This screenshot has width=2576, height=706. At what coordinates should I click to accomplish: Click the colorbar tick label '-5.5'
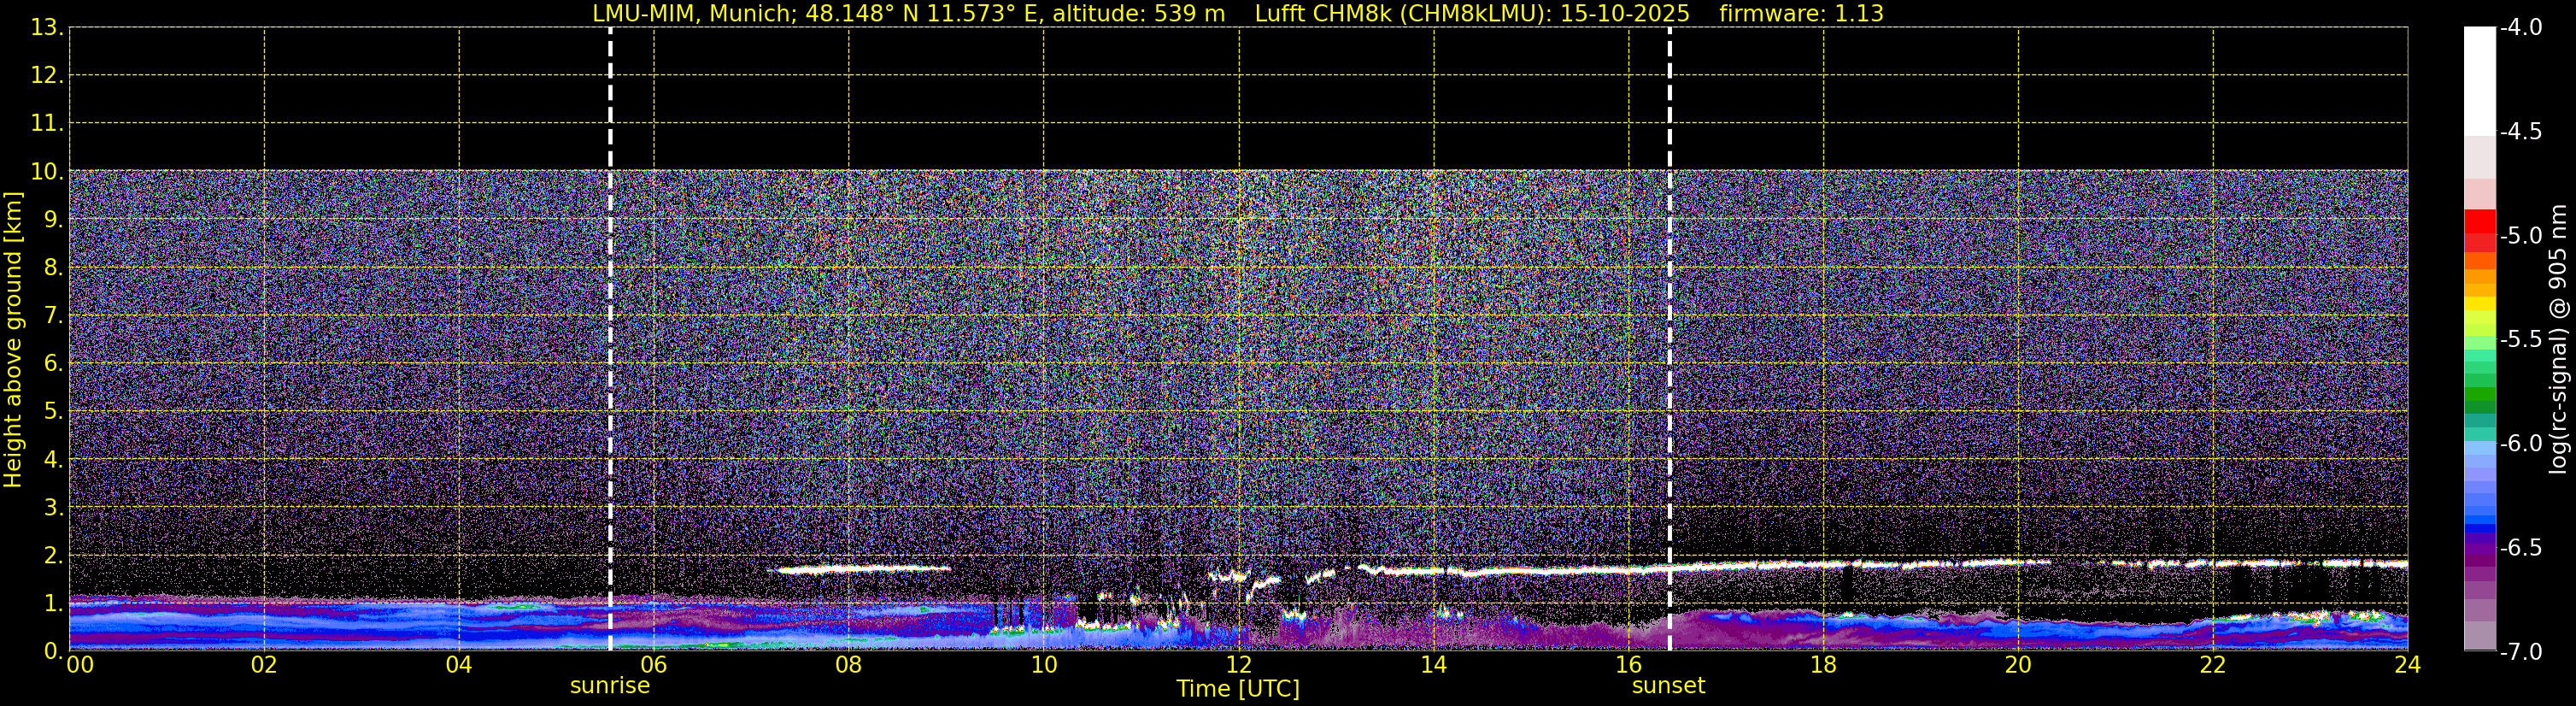pyautogui.click(x=2520, y=340)
